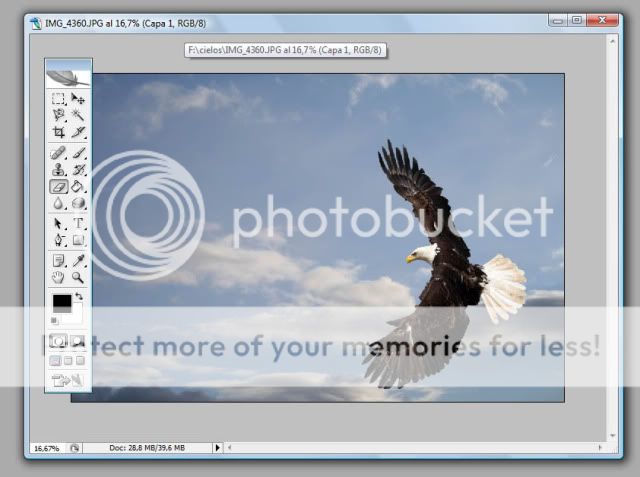Maximize the IMG_4360.JPG document window
The height and width of the screenshot is (477, 640).
(577, 20)
